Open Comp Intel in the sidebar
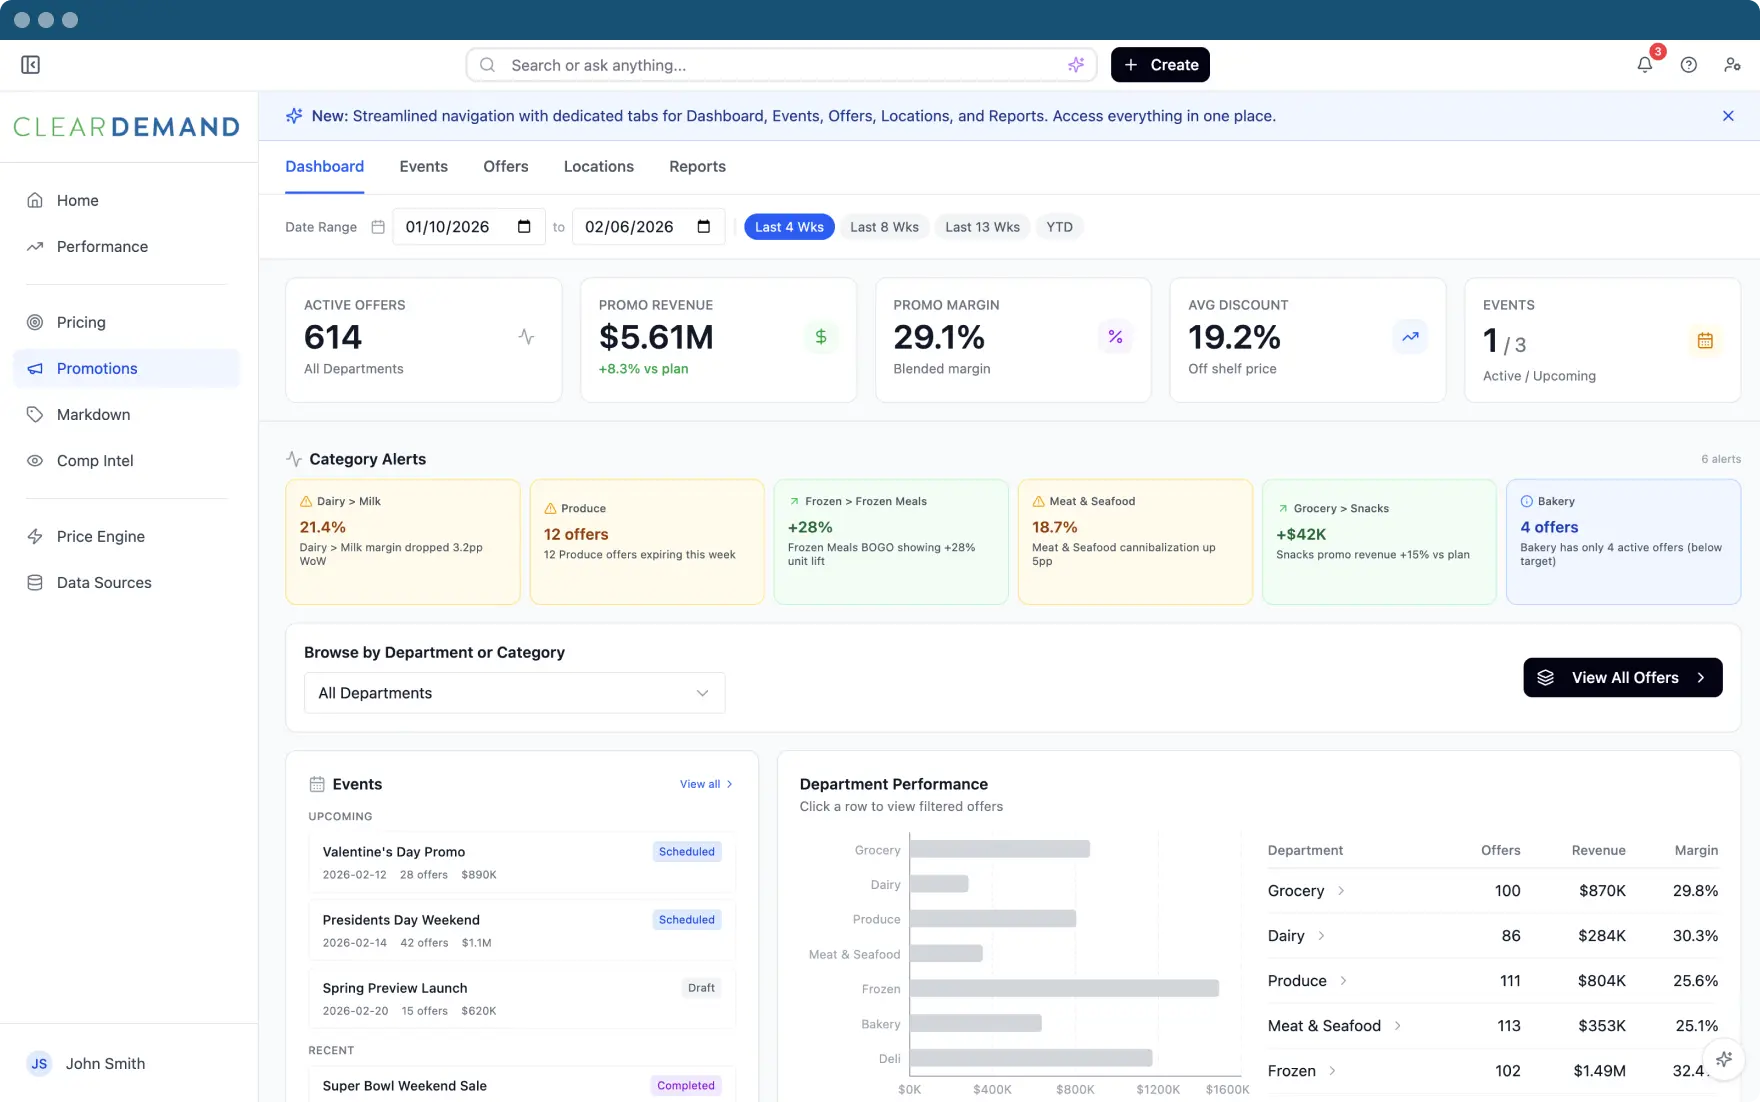The image size is (1760, 1102). tap(95, 461)
